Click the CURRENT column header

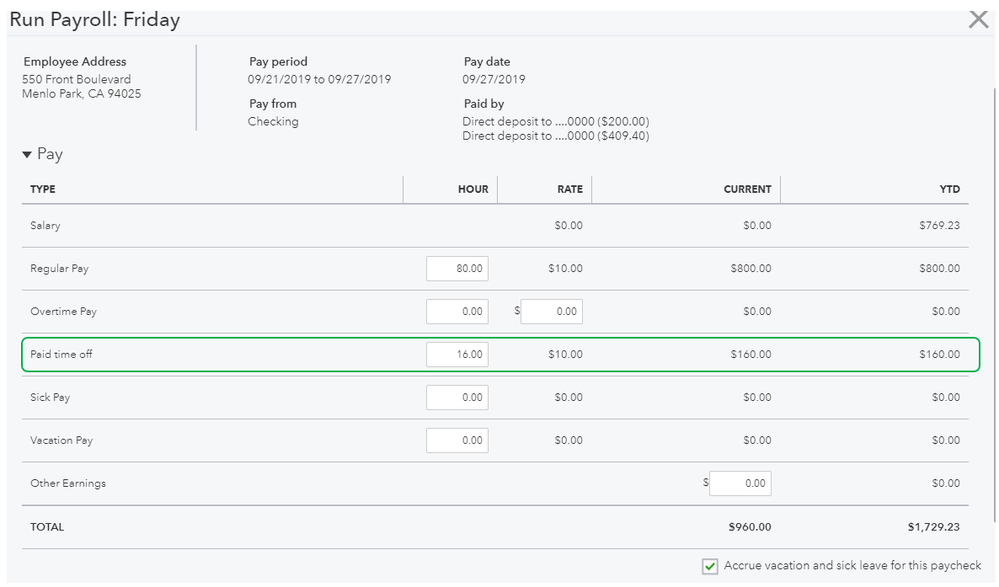tap(748, 189)
